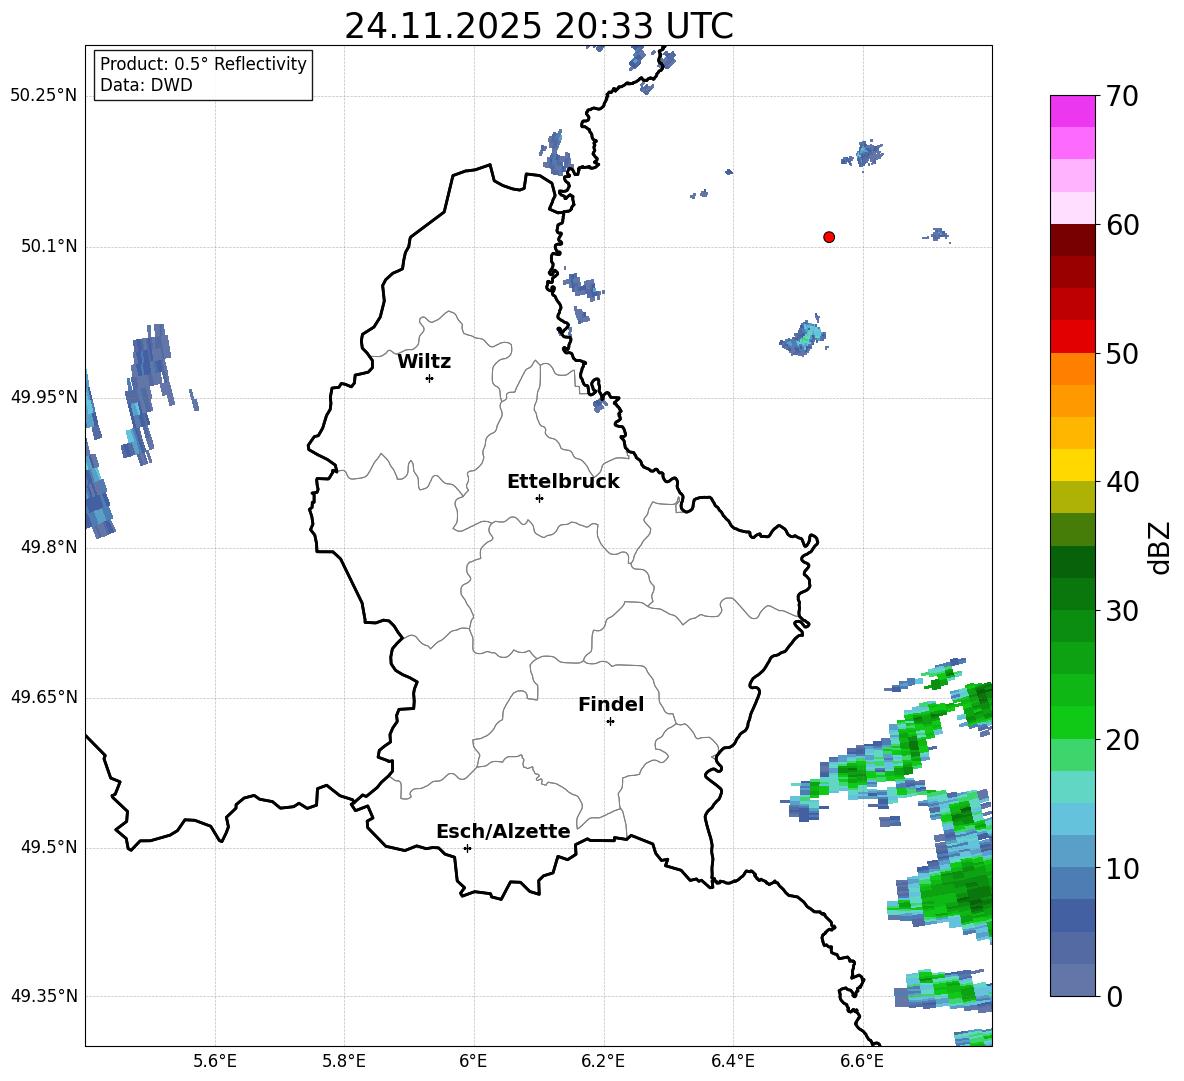This screenshot has width=1184, height=1081.
Task: Click the 49.5°N latitude label
Action: click(x=49, y=847)
